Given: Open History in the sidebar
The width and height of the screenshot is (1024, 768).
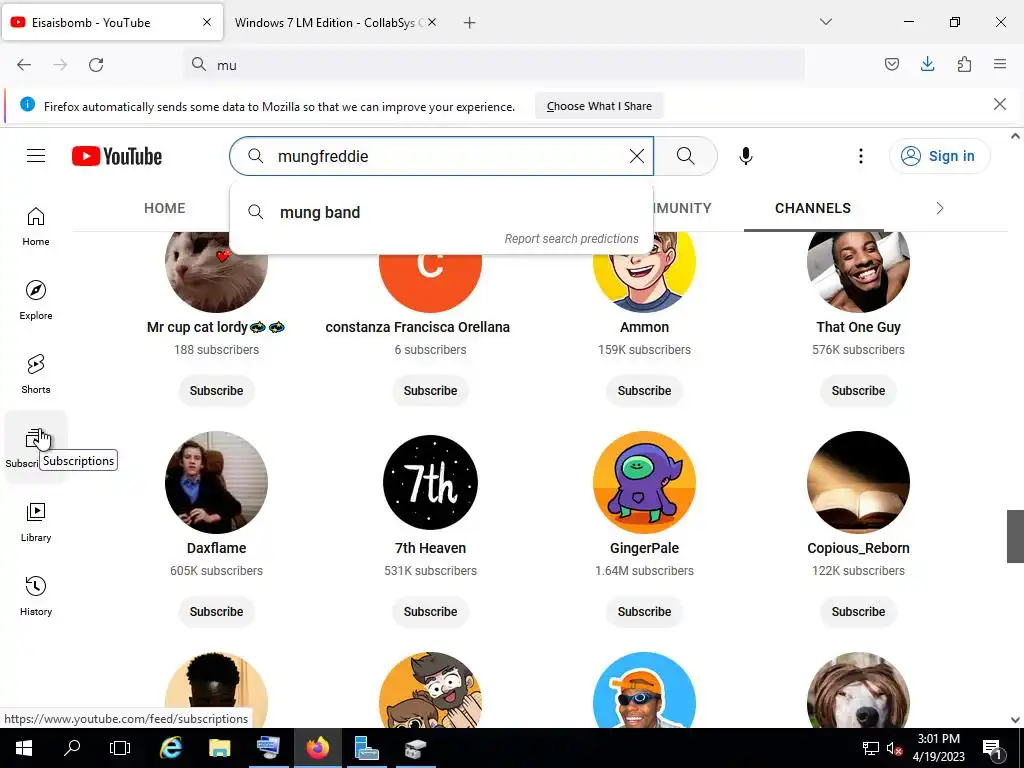Looking at the screenshot, I should click(36, 596).
